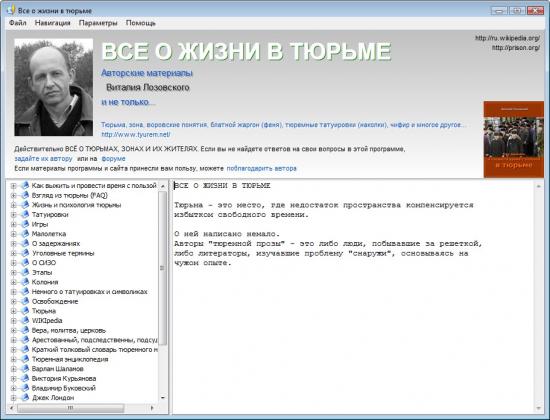
Task: Select the icon beside Малолетка
Action: click(25, 234)
